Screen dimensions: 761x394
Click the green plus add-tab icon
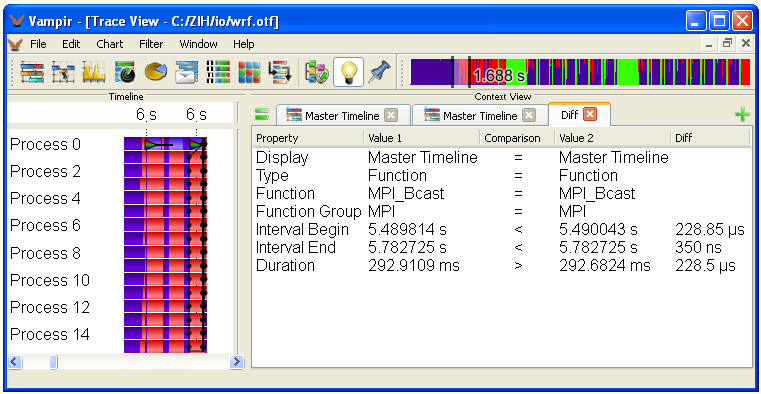click(x=742, y=115)
